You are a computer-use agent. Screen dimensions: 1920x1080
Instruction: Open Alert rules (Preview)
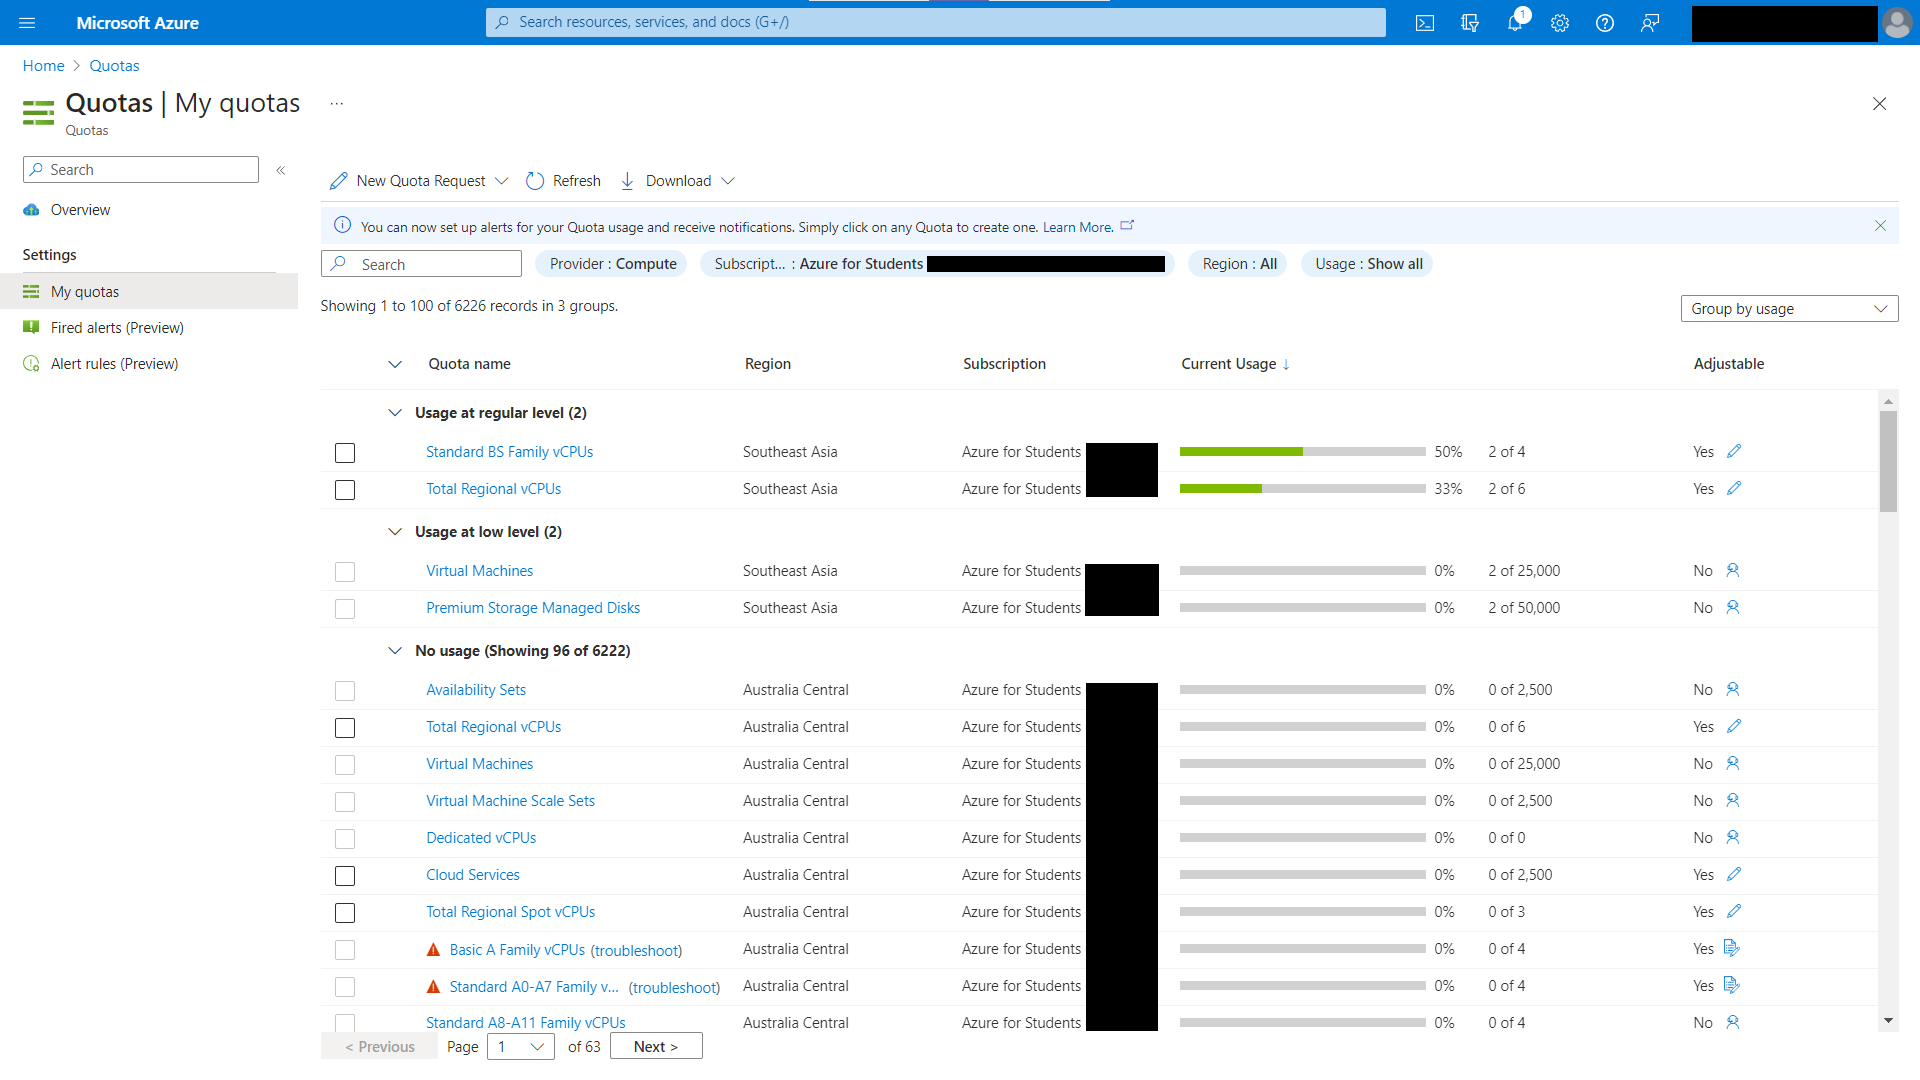(114, 364)
